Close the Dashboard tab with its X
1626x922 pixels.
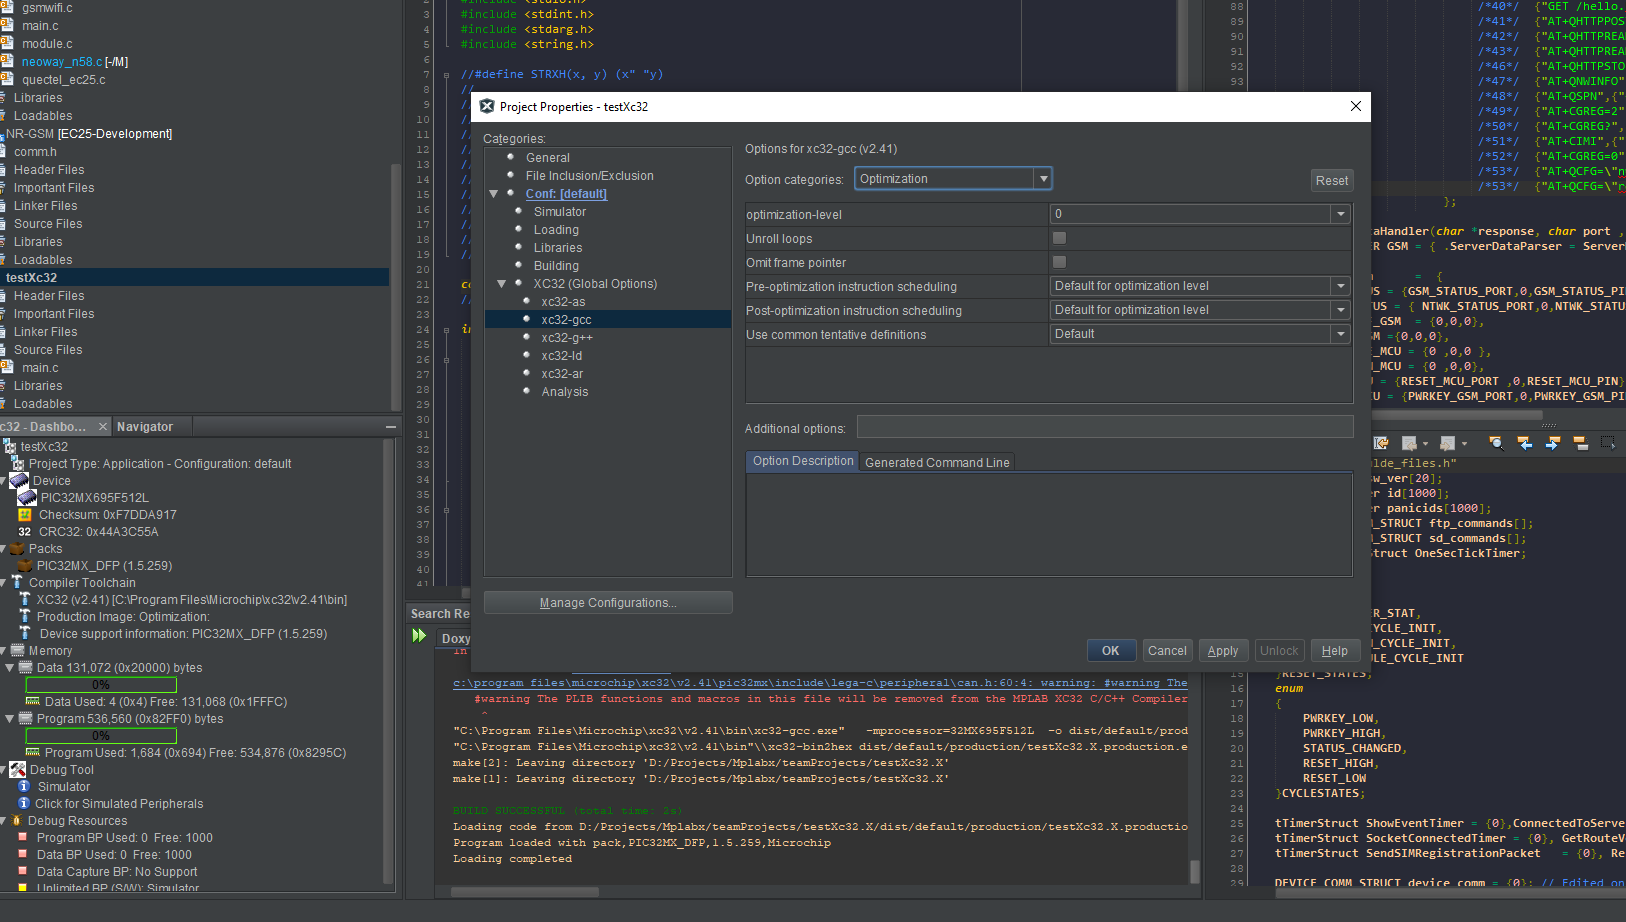pos(102,426)
